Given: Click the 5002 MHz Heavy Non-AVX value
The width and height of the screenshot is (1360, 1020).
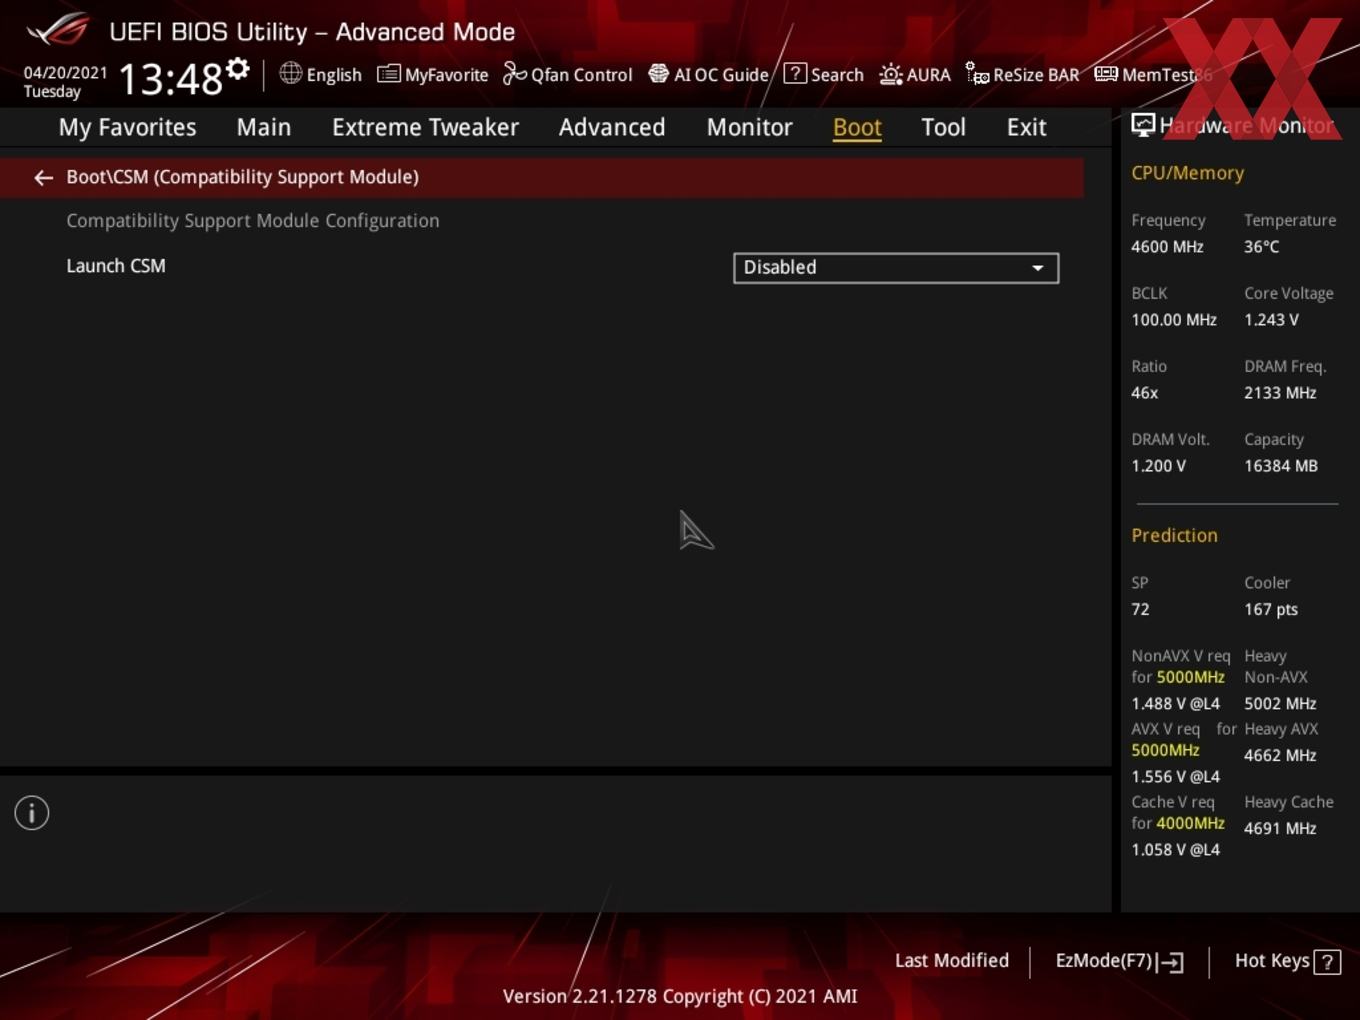Looking at the screenshot, I should [x=1280, y=704].
